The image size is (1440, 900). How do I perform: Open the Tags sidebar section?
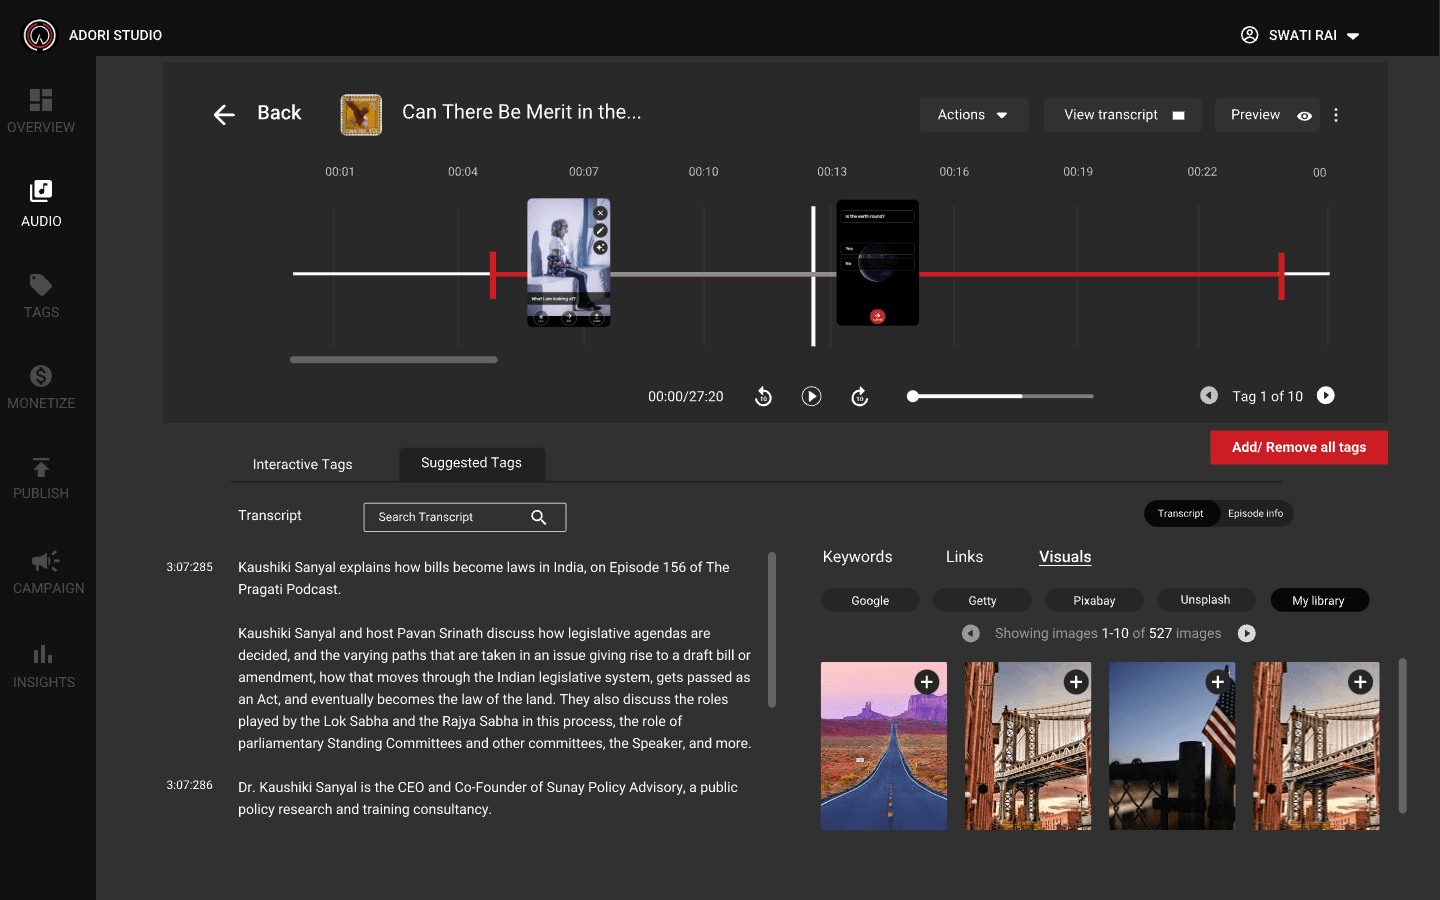point(41,296)
